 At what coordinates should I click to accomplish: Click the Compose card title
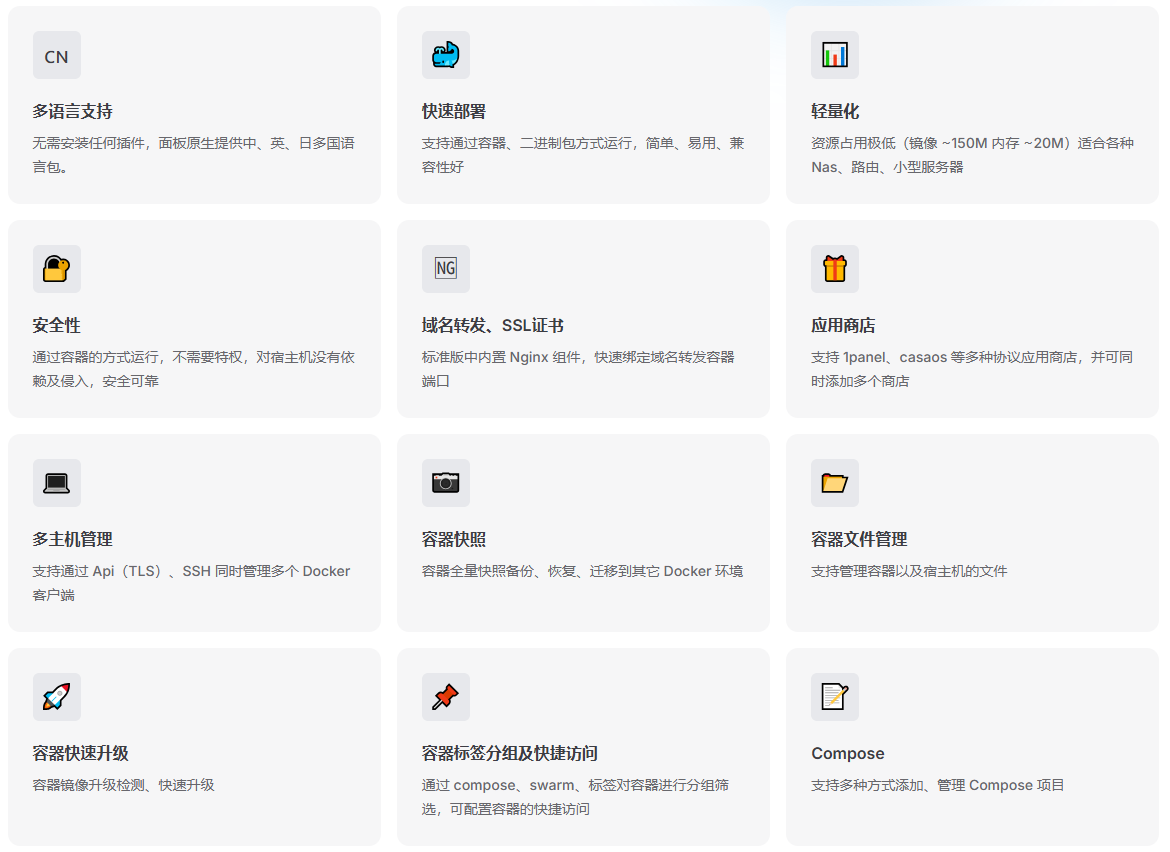(847, 753)
